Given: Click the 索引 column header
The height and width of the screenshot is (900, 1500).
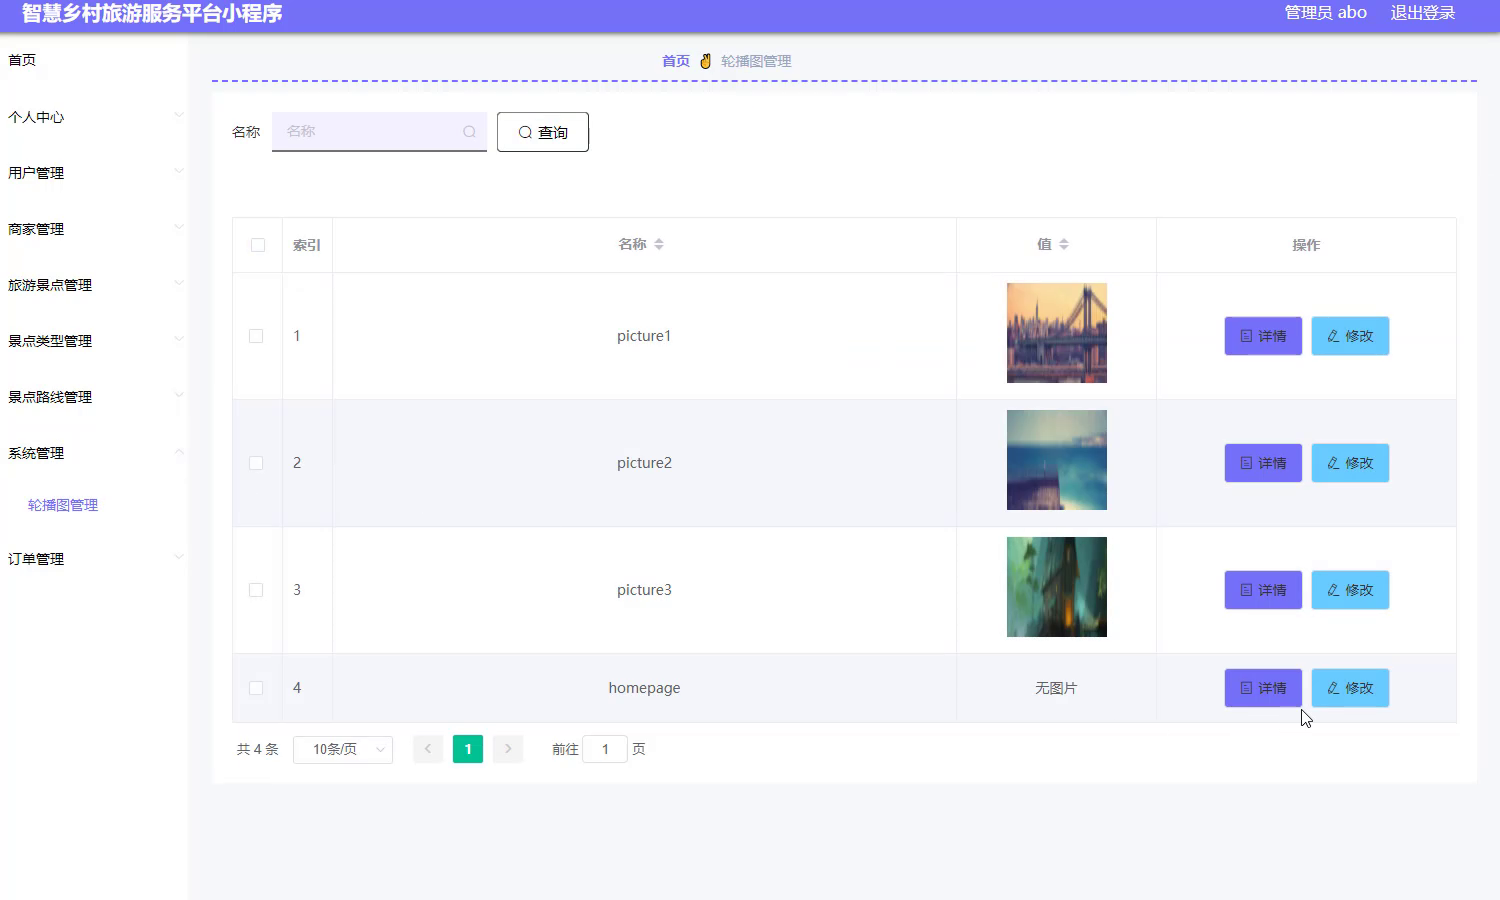Looking at the screenshot, I should pos(307,245).
